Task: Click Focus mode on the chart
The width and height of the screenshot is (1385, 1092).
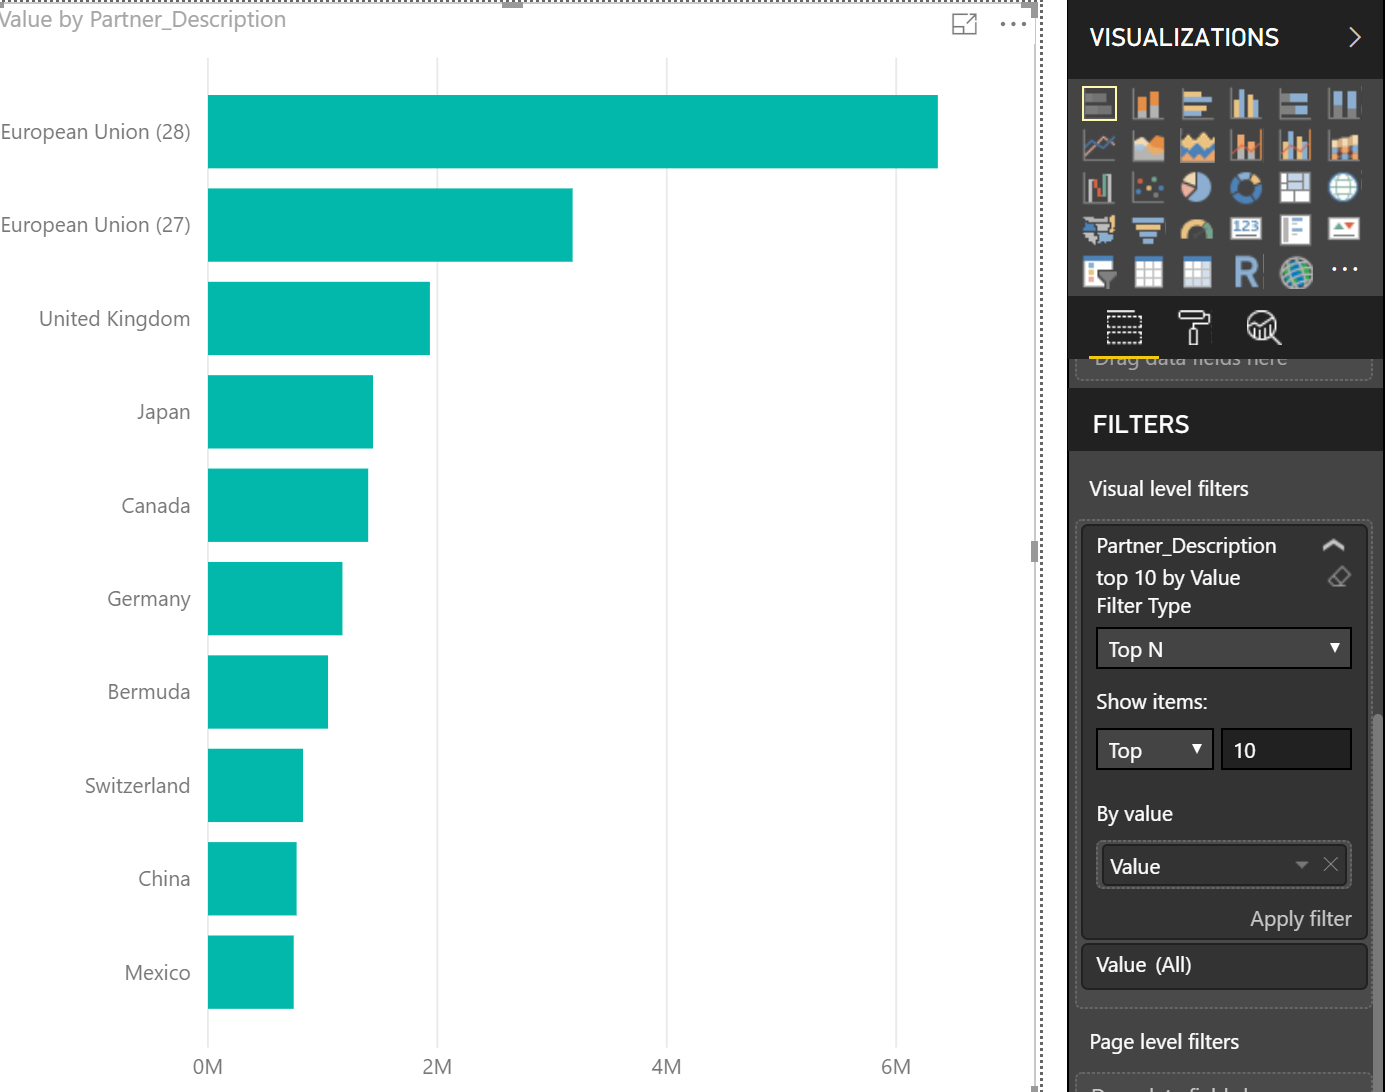Action: 964,23
